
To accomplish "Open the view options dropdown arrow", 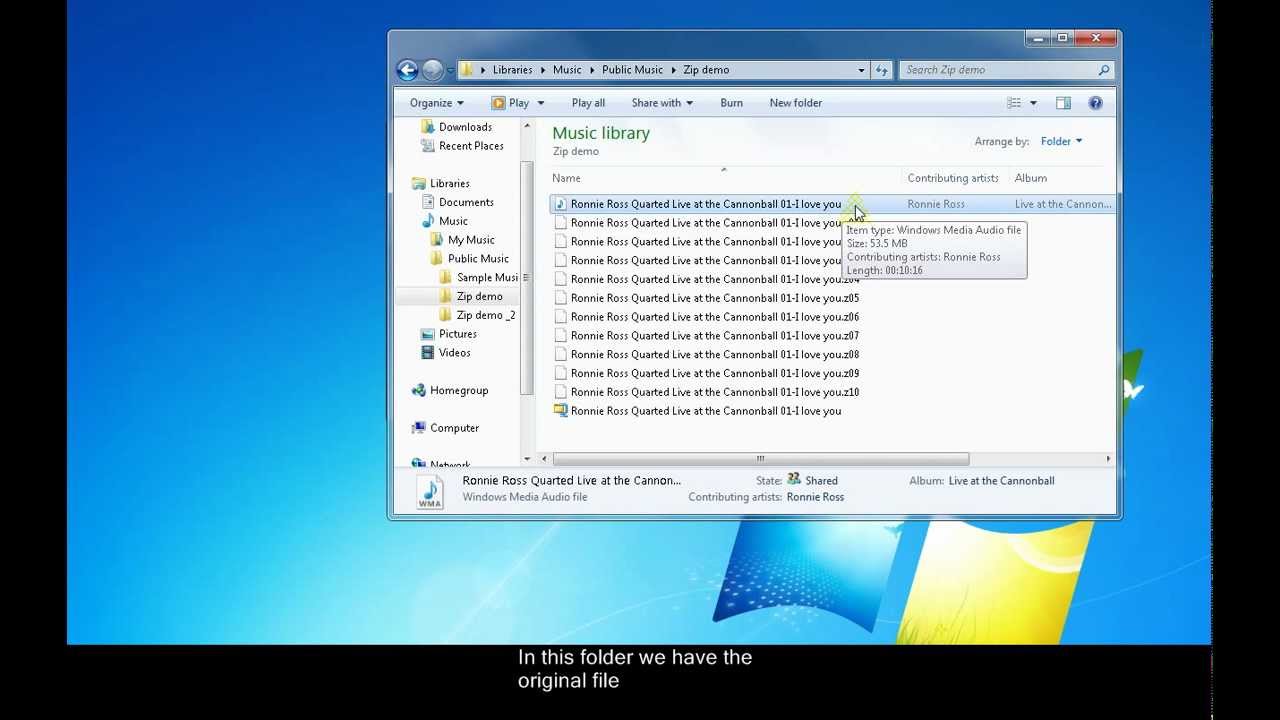I will tap(1033, 103).
